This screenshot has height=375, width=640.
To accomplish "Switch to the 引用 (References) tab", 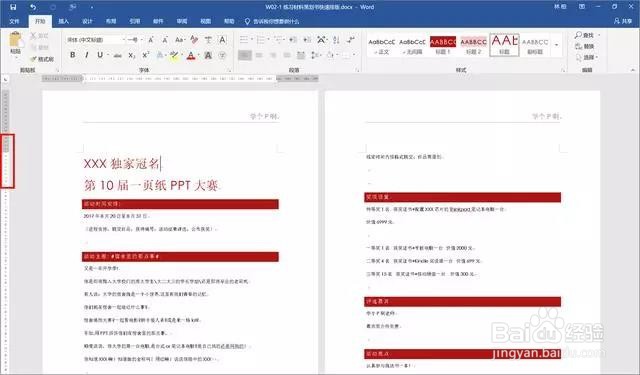I will click(x=135, y=21).
